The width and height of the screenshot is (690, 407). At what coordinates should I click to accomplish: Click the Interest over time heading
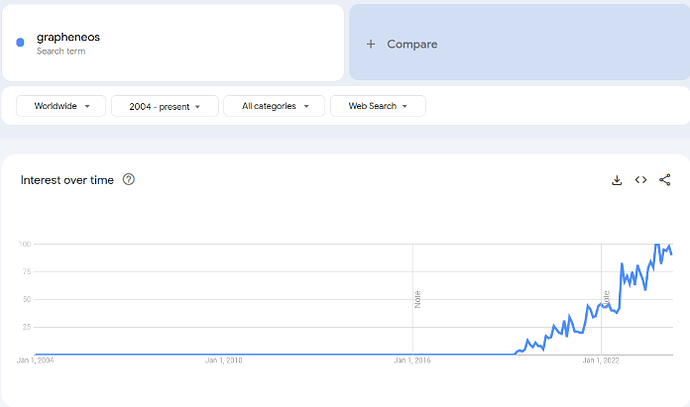coord(67,180)
